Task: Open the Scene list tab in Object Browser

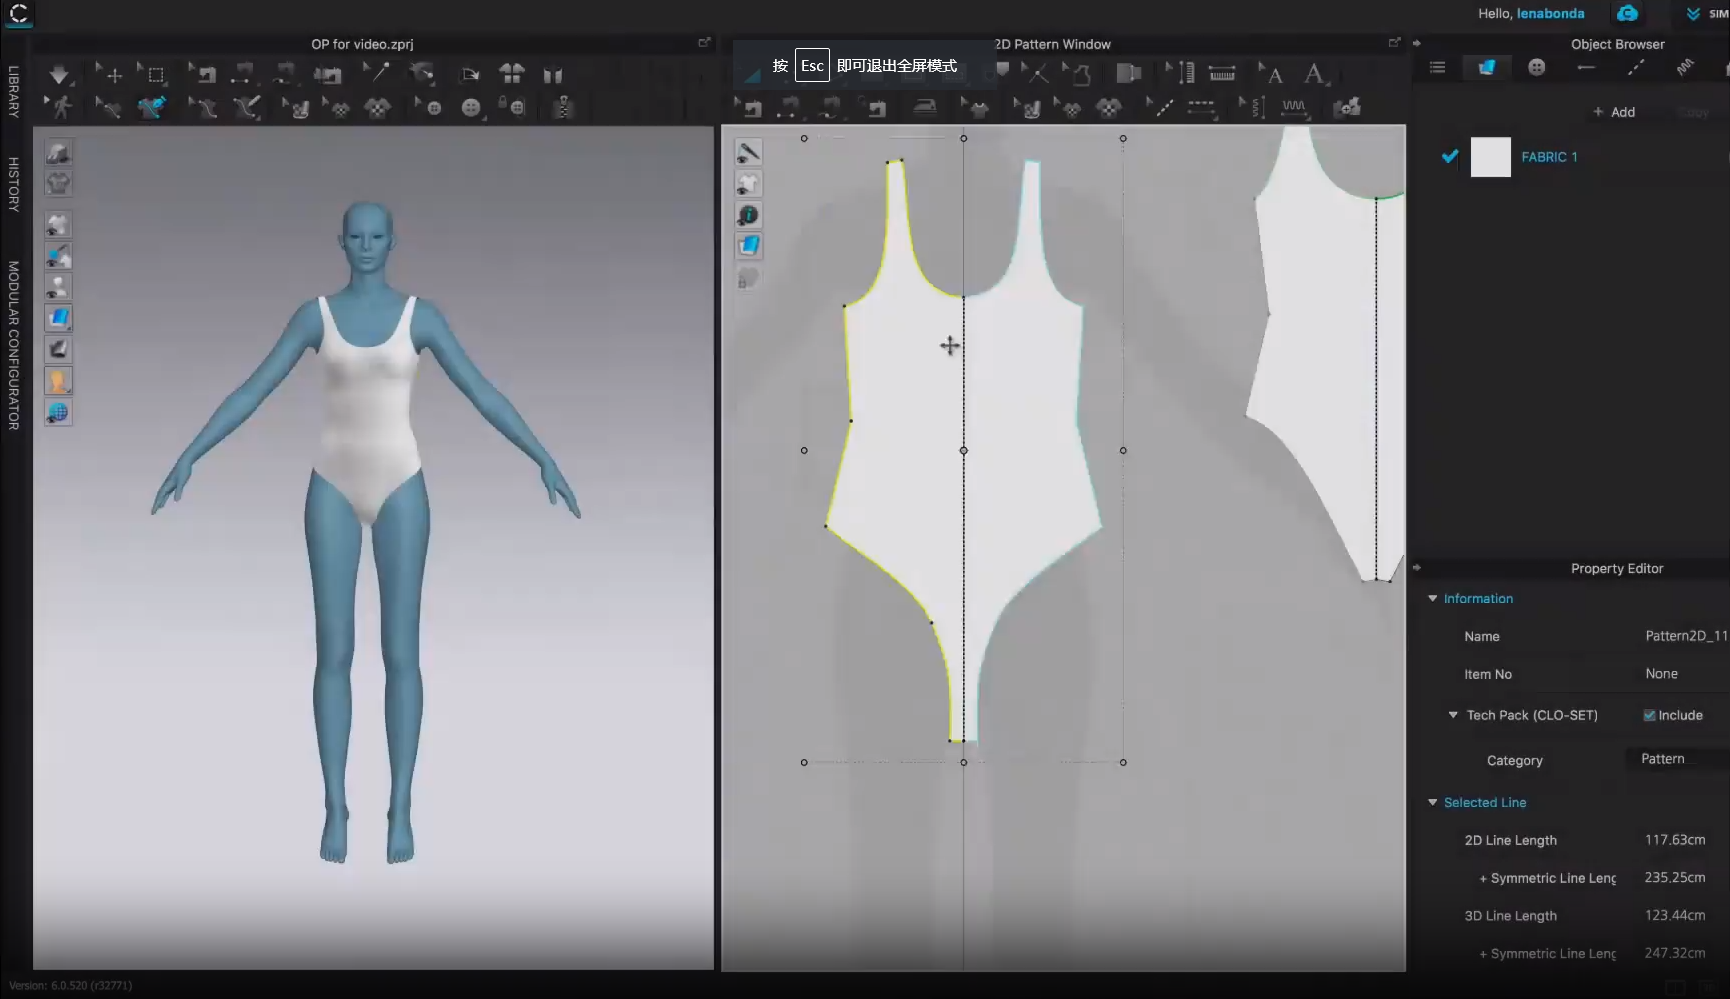Action: (1437, 67)
